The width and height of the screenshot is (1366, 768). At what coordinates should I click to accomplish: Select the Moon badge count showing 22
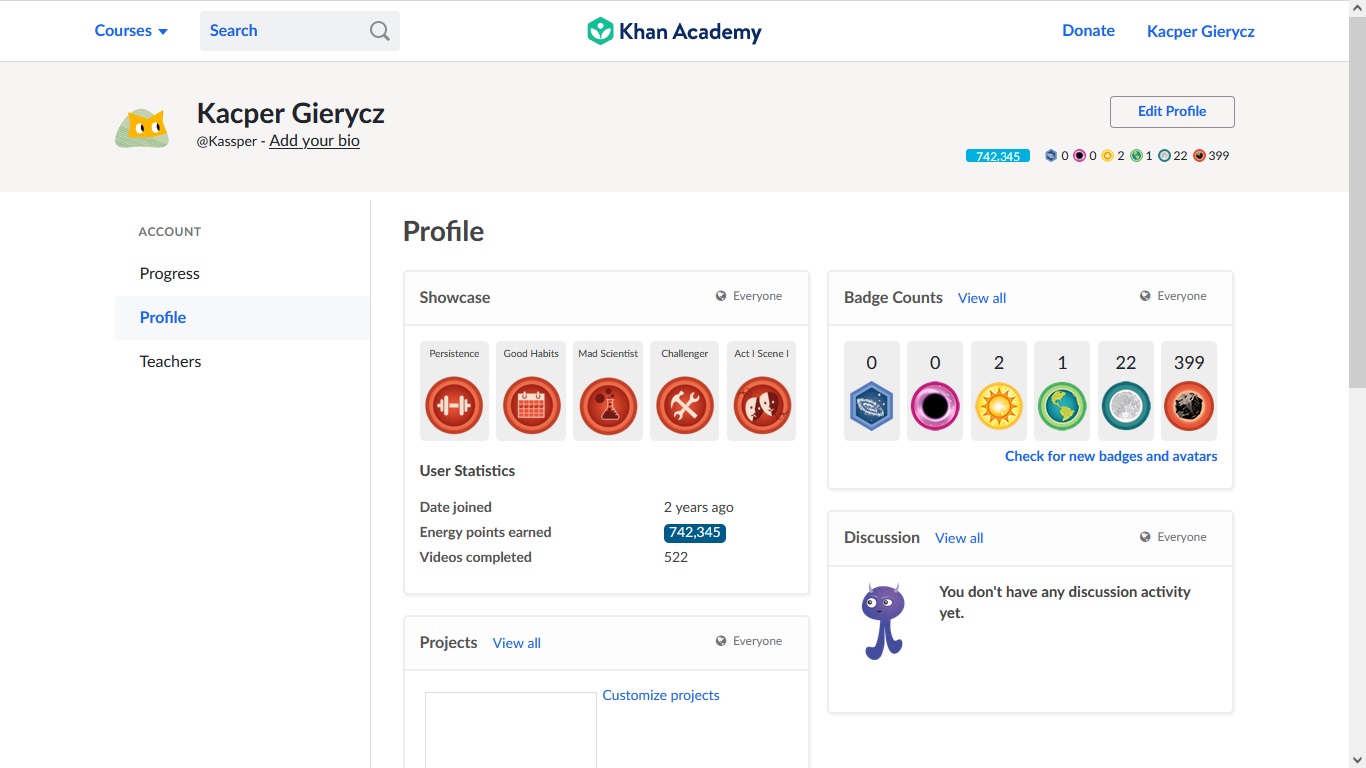[x=1126, y=391]
